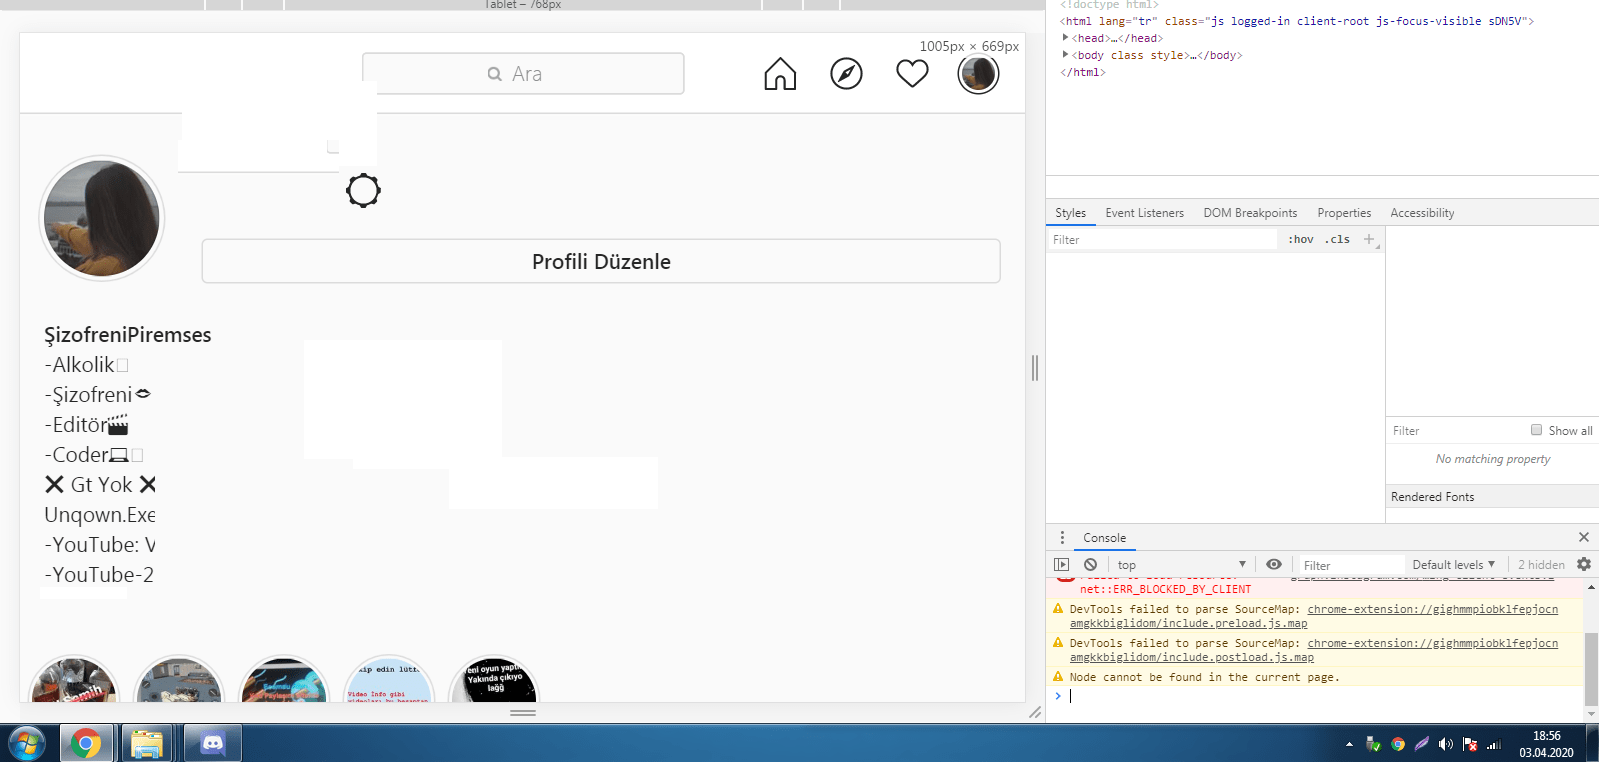The height and width of the screenshot is (762, 1599).
Task: Open the Instagram home feed icon
Action: 780,74
